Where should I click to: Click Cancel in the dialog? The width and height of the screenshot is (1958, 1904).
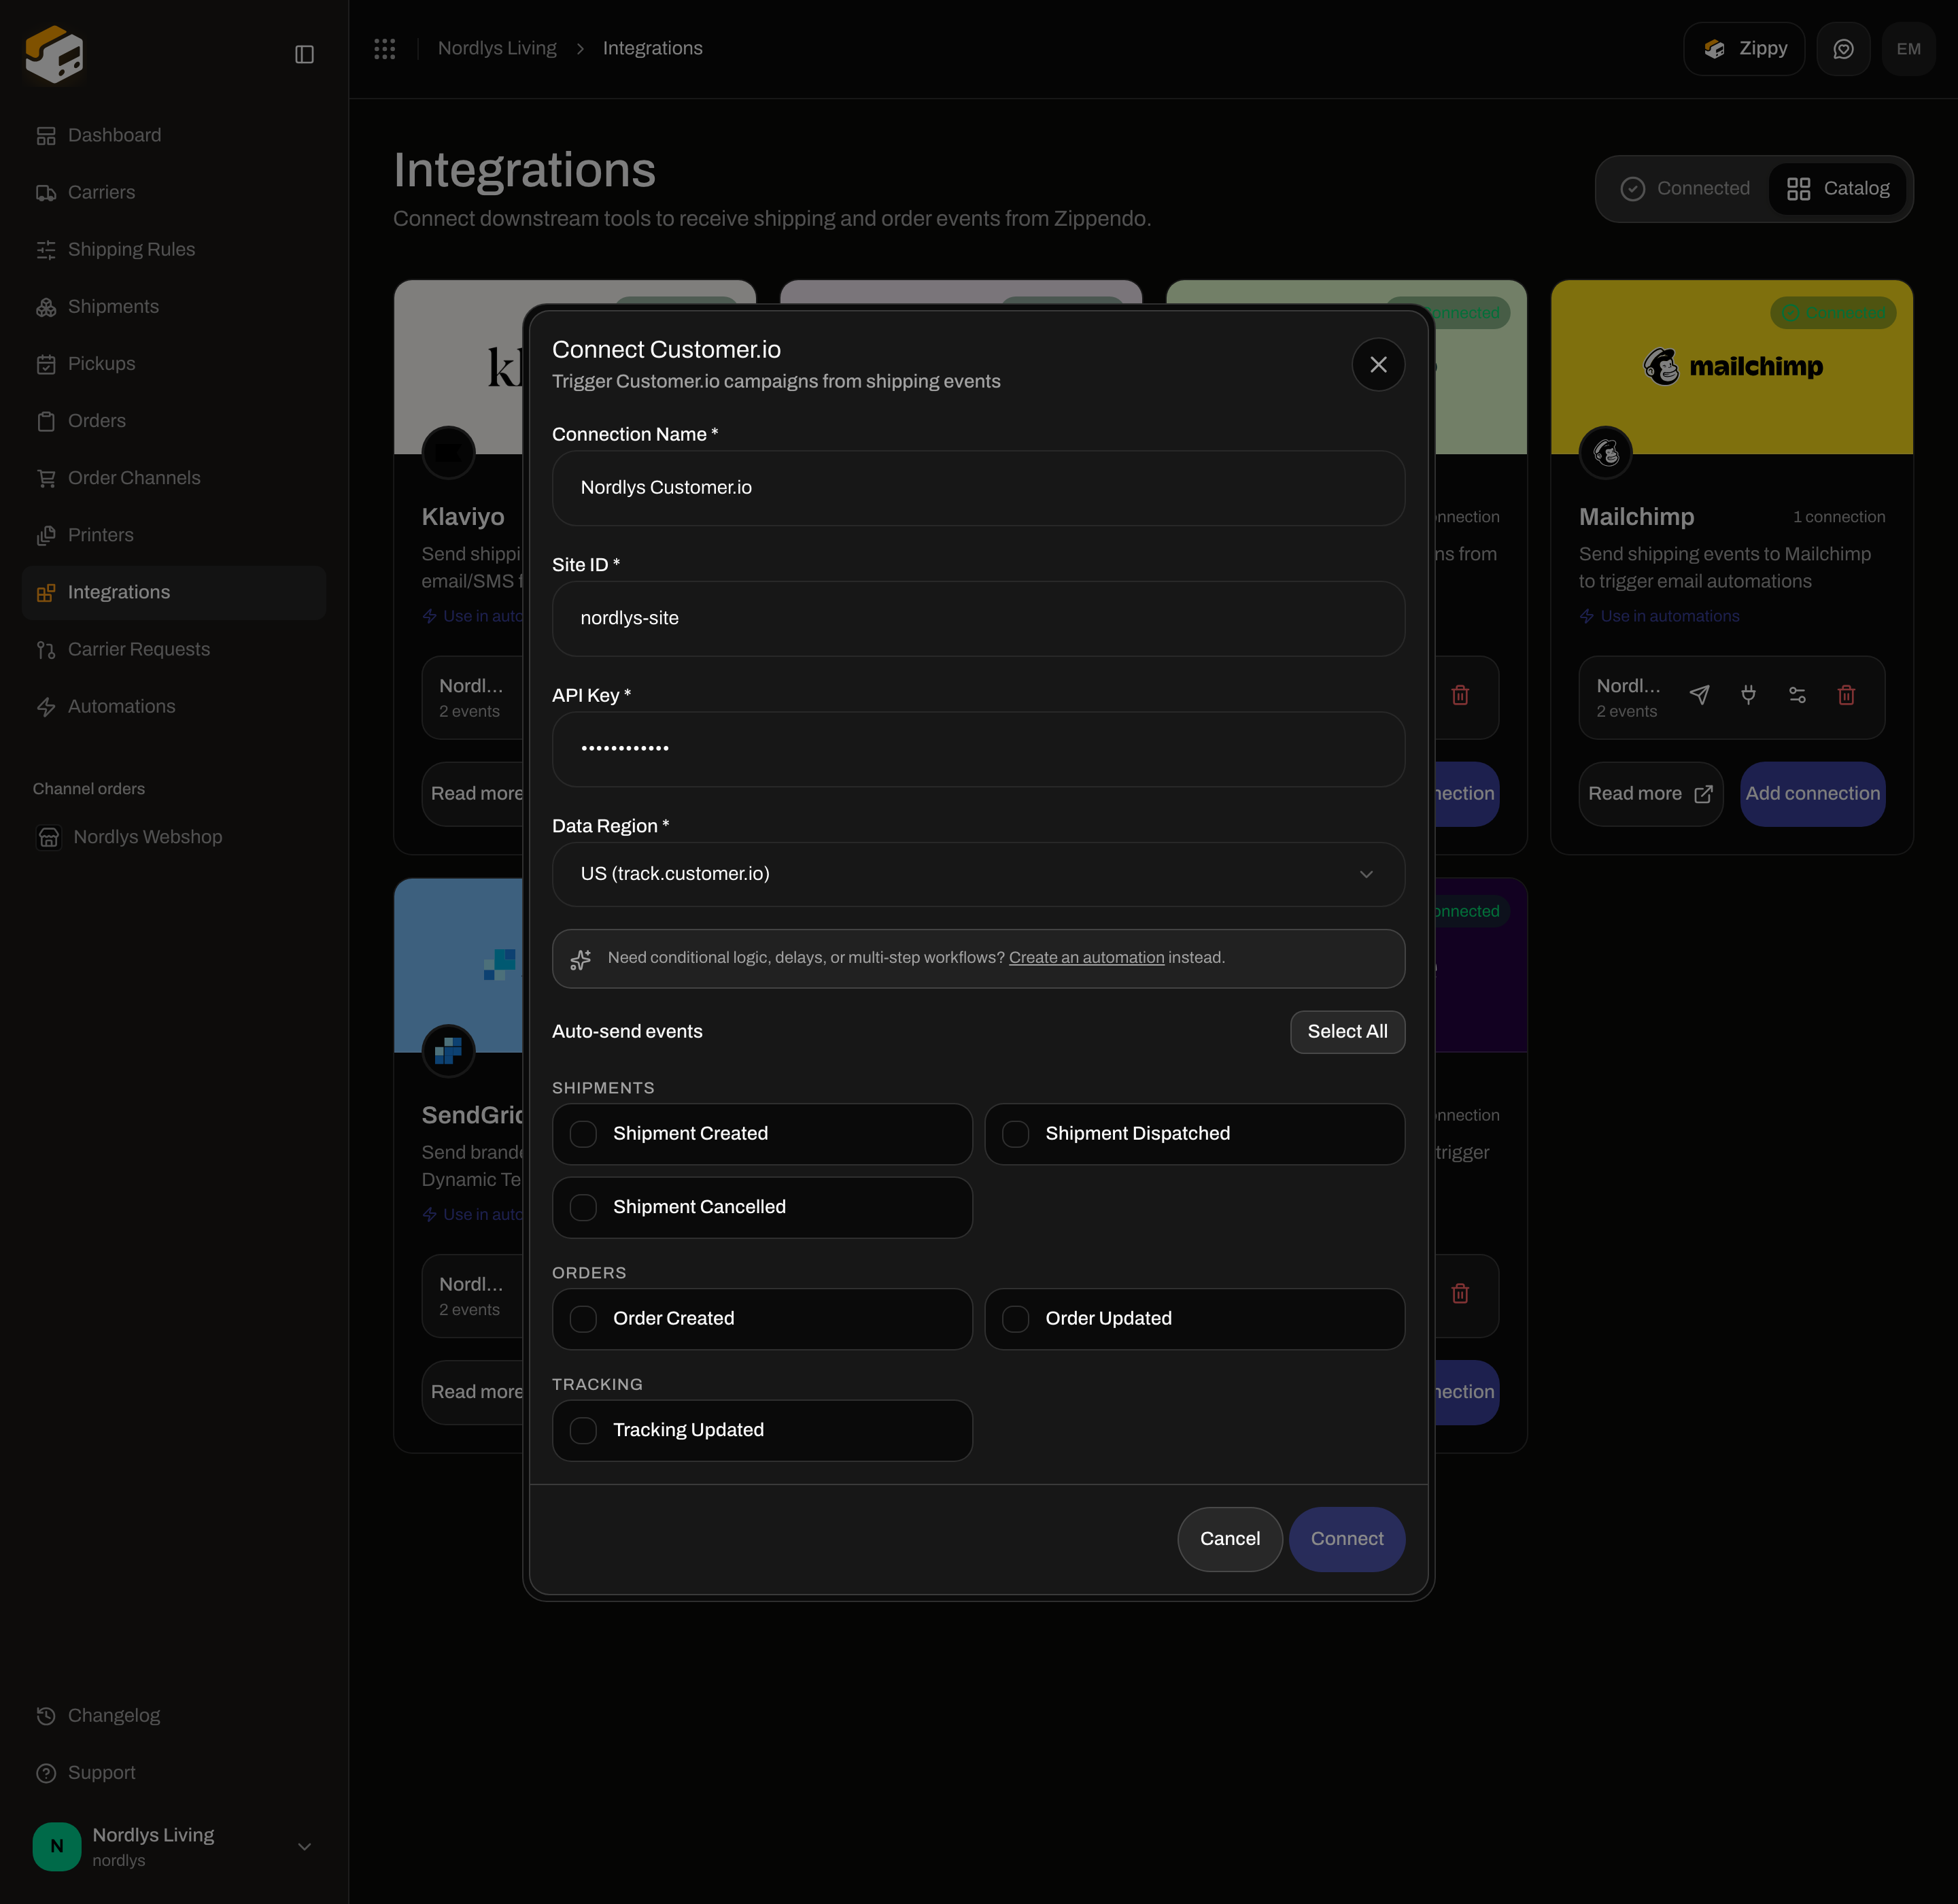pyautogui.click(x=1230, y=1539)
